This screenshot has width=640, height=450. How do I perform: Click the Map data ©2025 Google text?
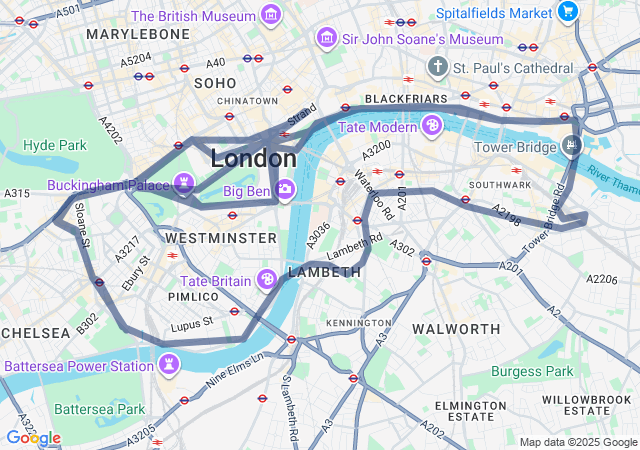point(578,442)
